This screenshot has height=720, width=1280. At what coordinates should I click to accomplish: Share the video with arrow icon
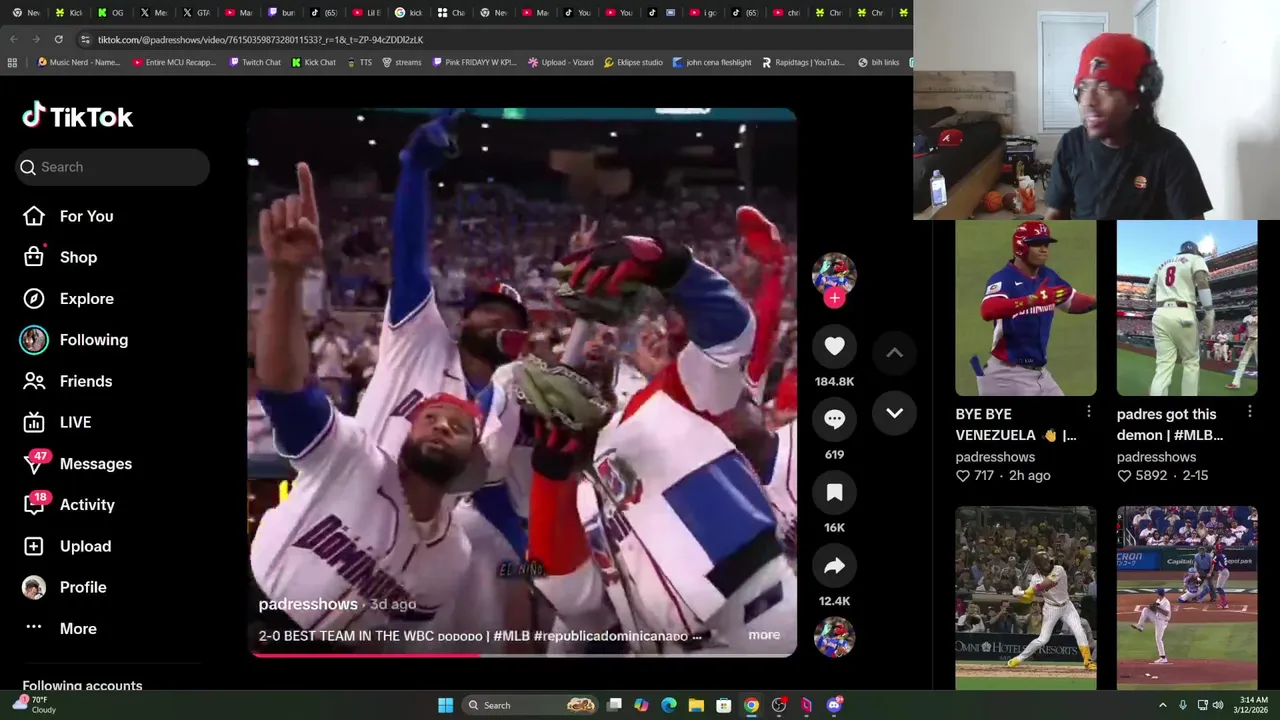tap(834, 566)
